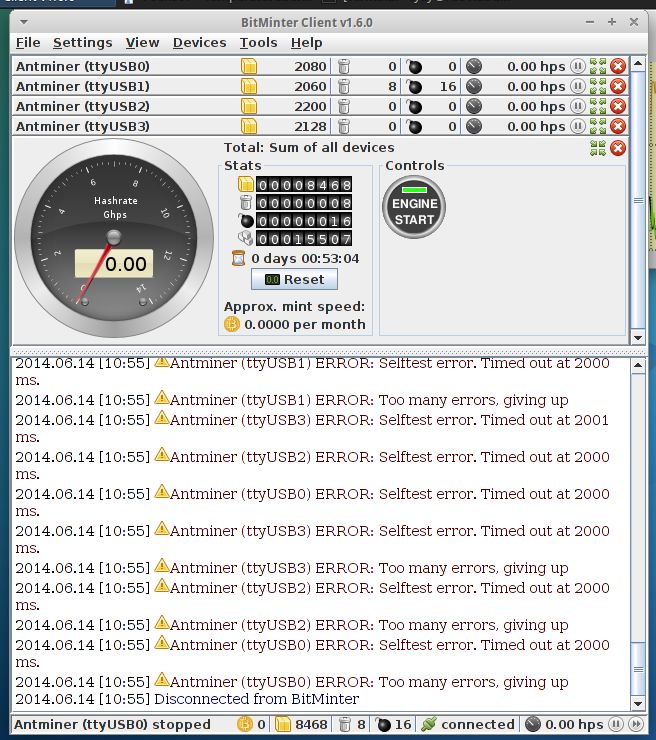Open the window menu arrow in title bar
Viewport: 656px width, 740px height.
pos(24,22)
